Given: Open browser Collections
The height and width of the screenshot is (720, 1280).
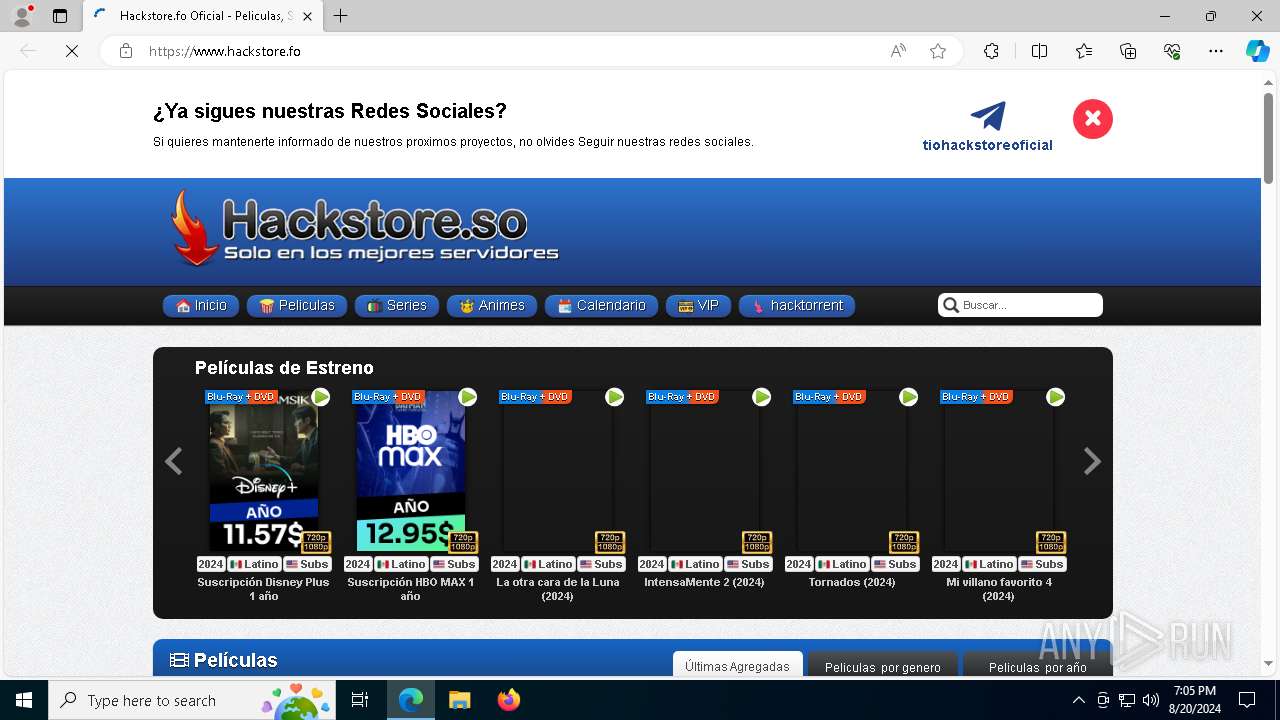Looking at the screenshot, I should click(x=1128, y=51).
